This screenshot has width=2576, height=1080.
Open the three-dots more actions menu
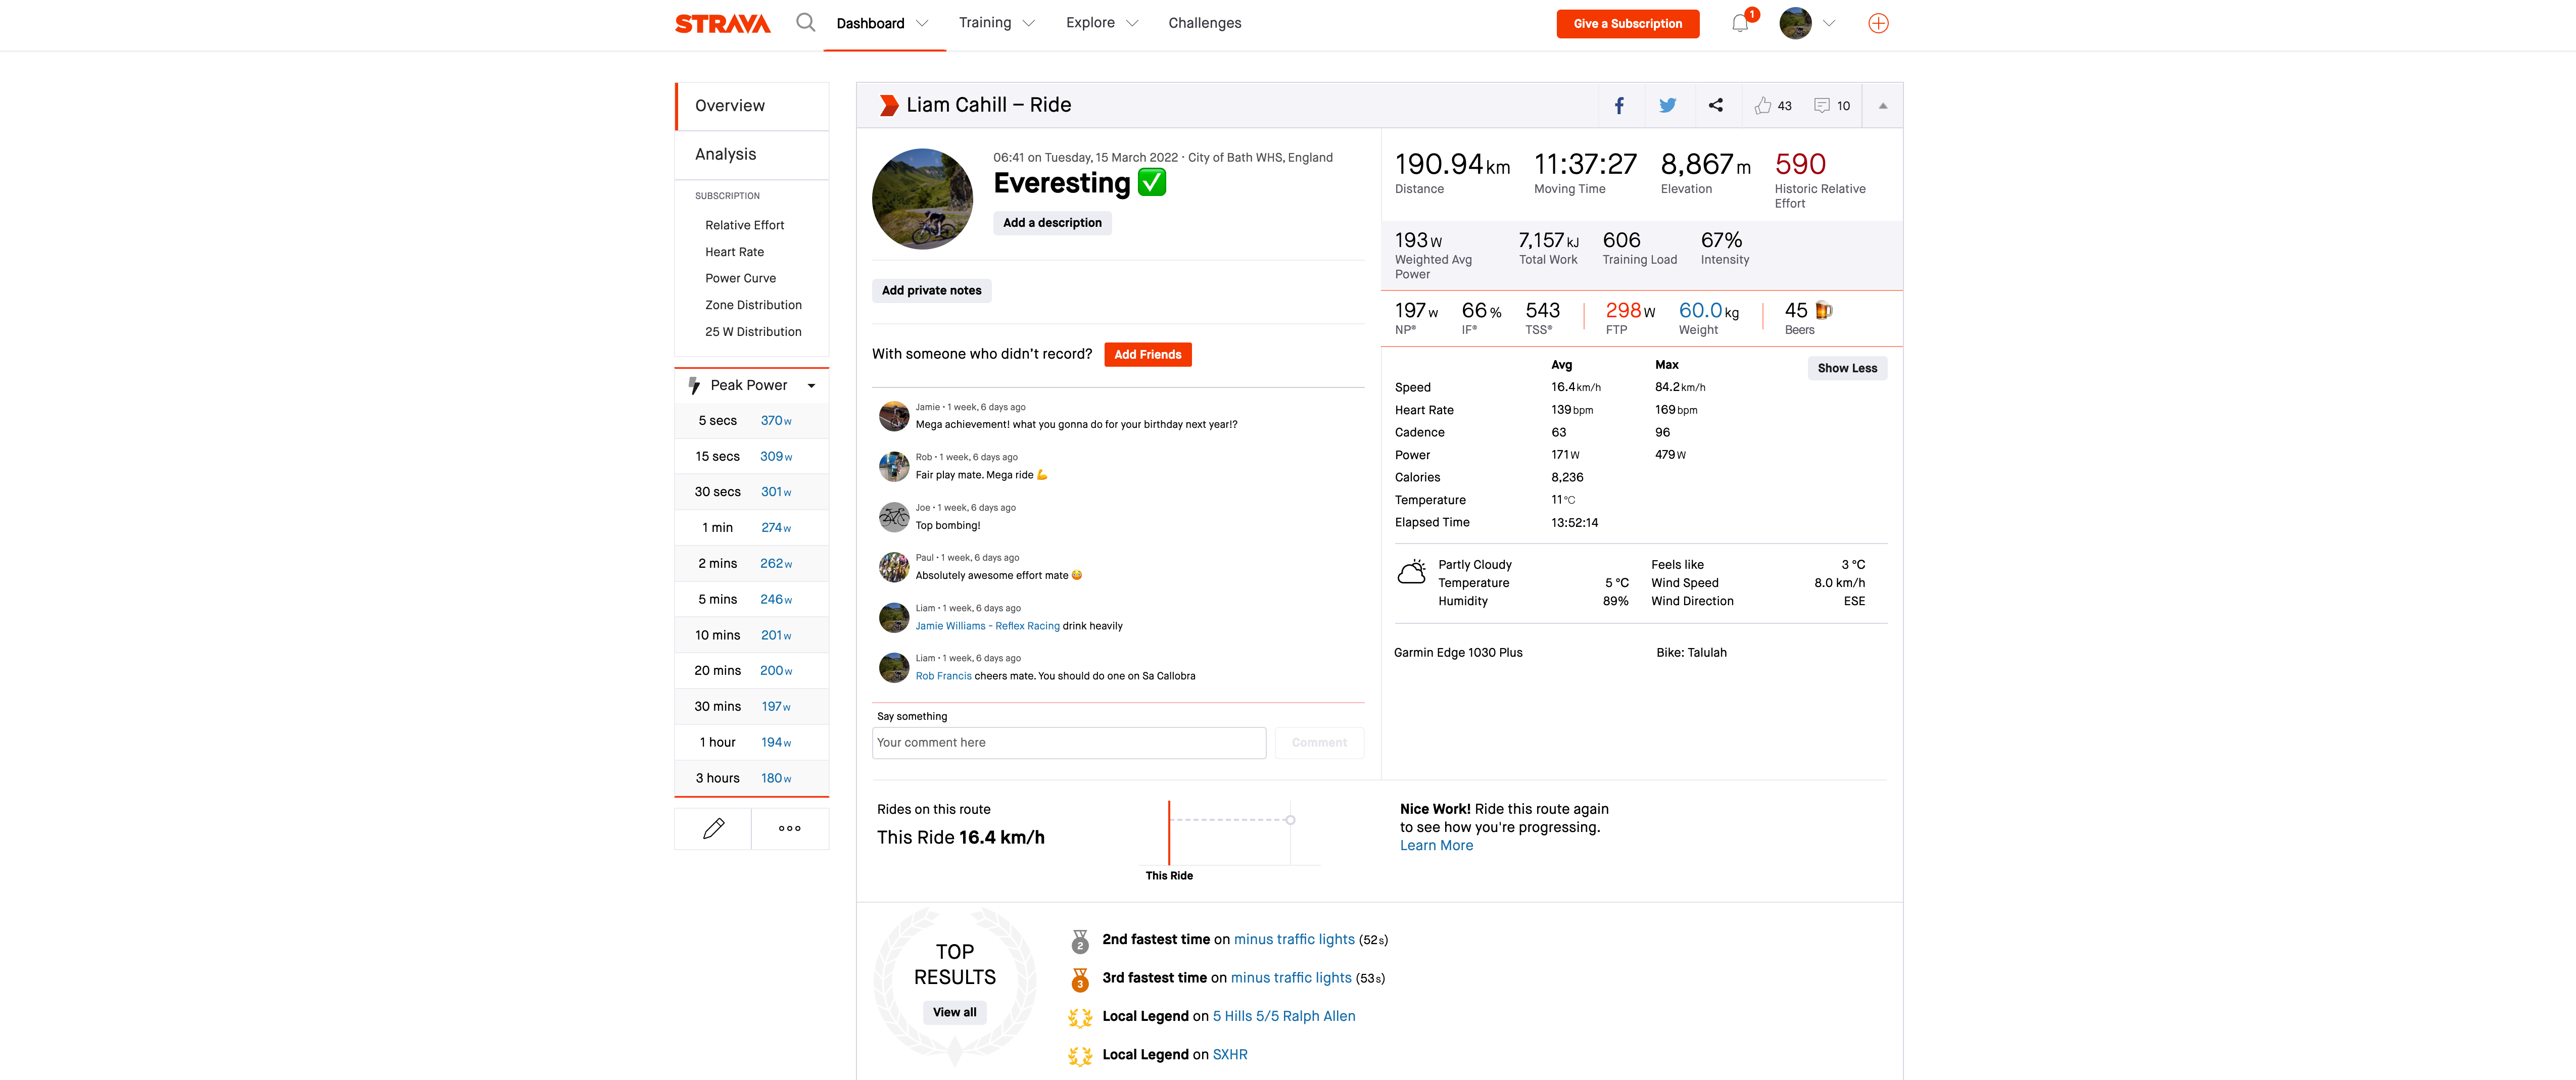pos(789,828)
